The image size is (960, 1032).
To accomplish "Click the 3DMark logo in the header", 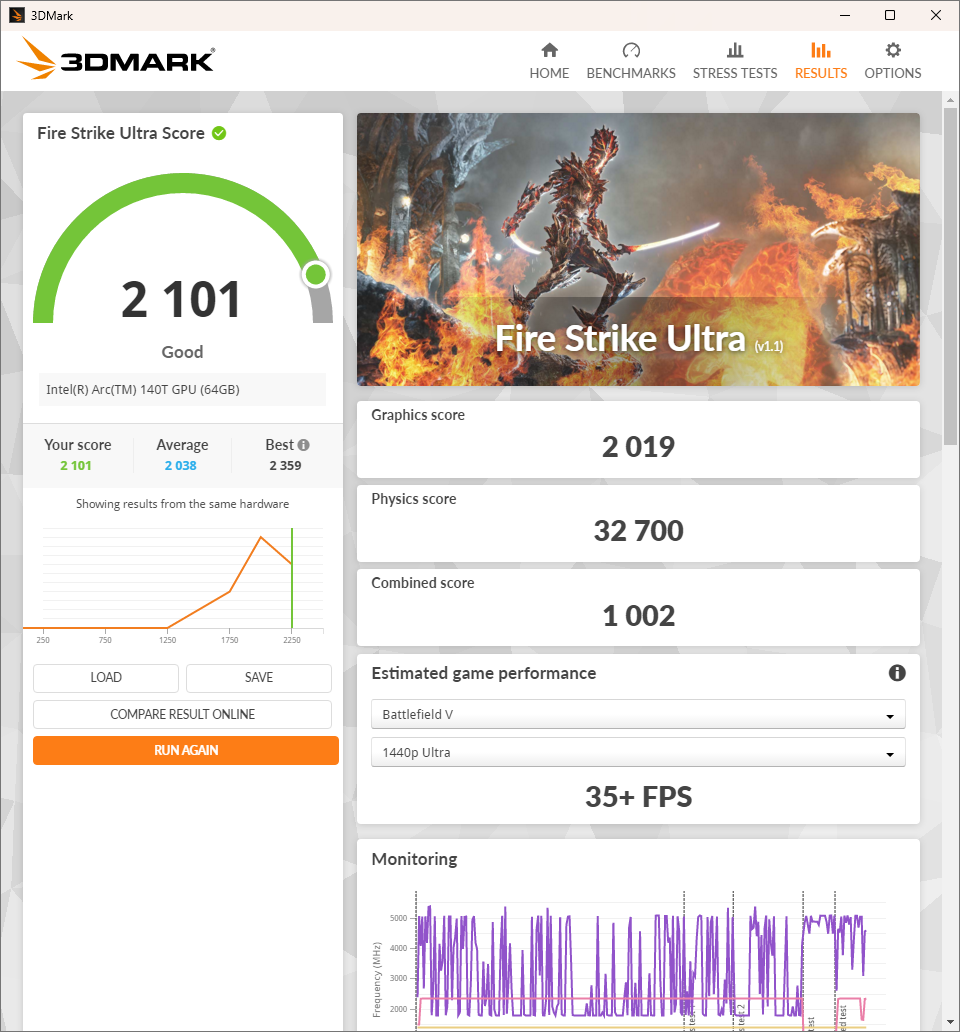I will 116,60.
